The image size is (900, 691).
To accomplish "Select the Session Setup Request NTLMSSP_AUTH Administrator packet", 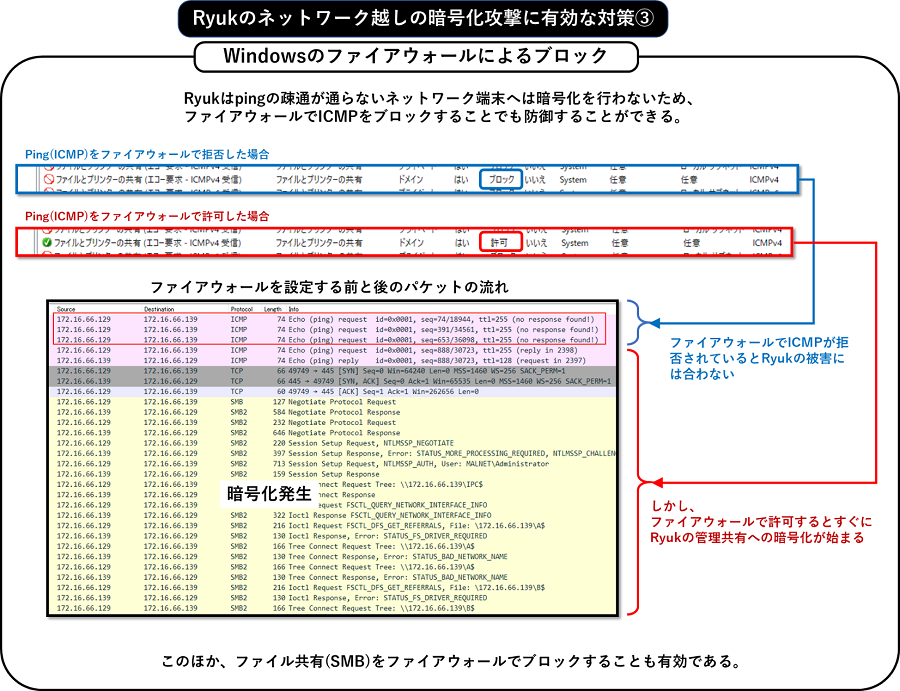I will 333,464.
